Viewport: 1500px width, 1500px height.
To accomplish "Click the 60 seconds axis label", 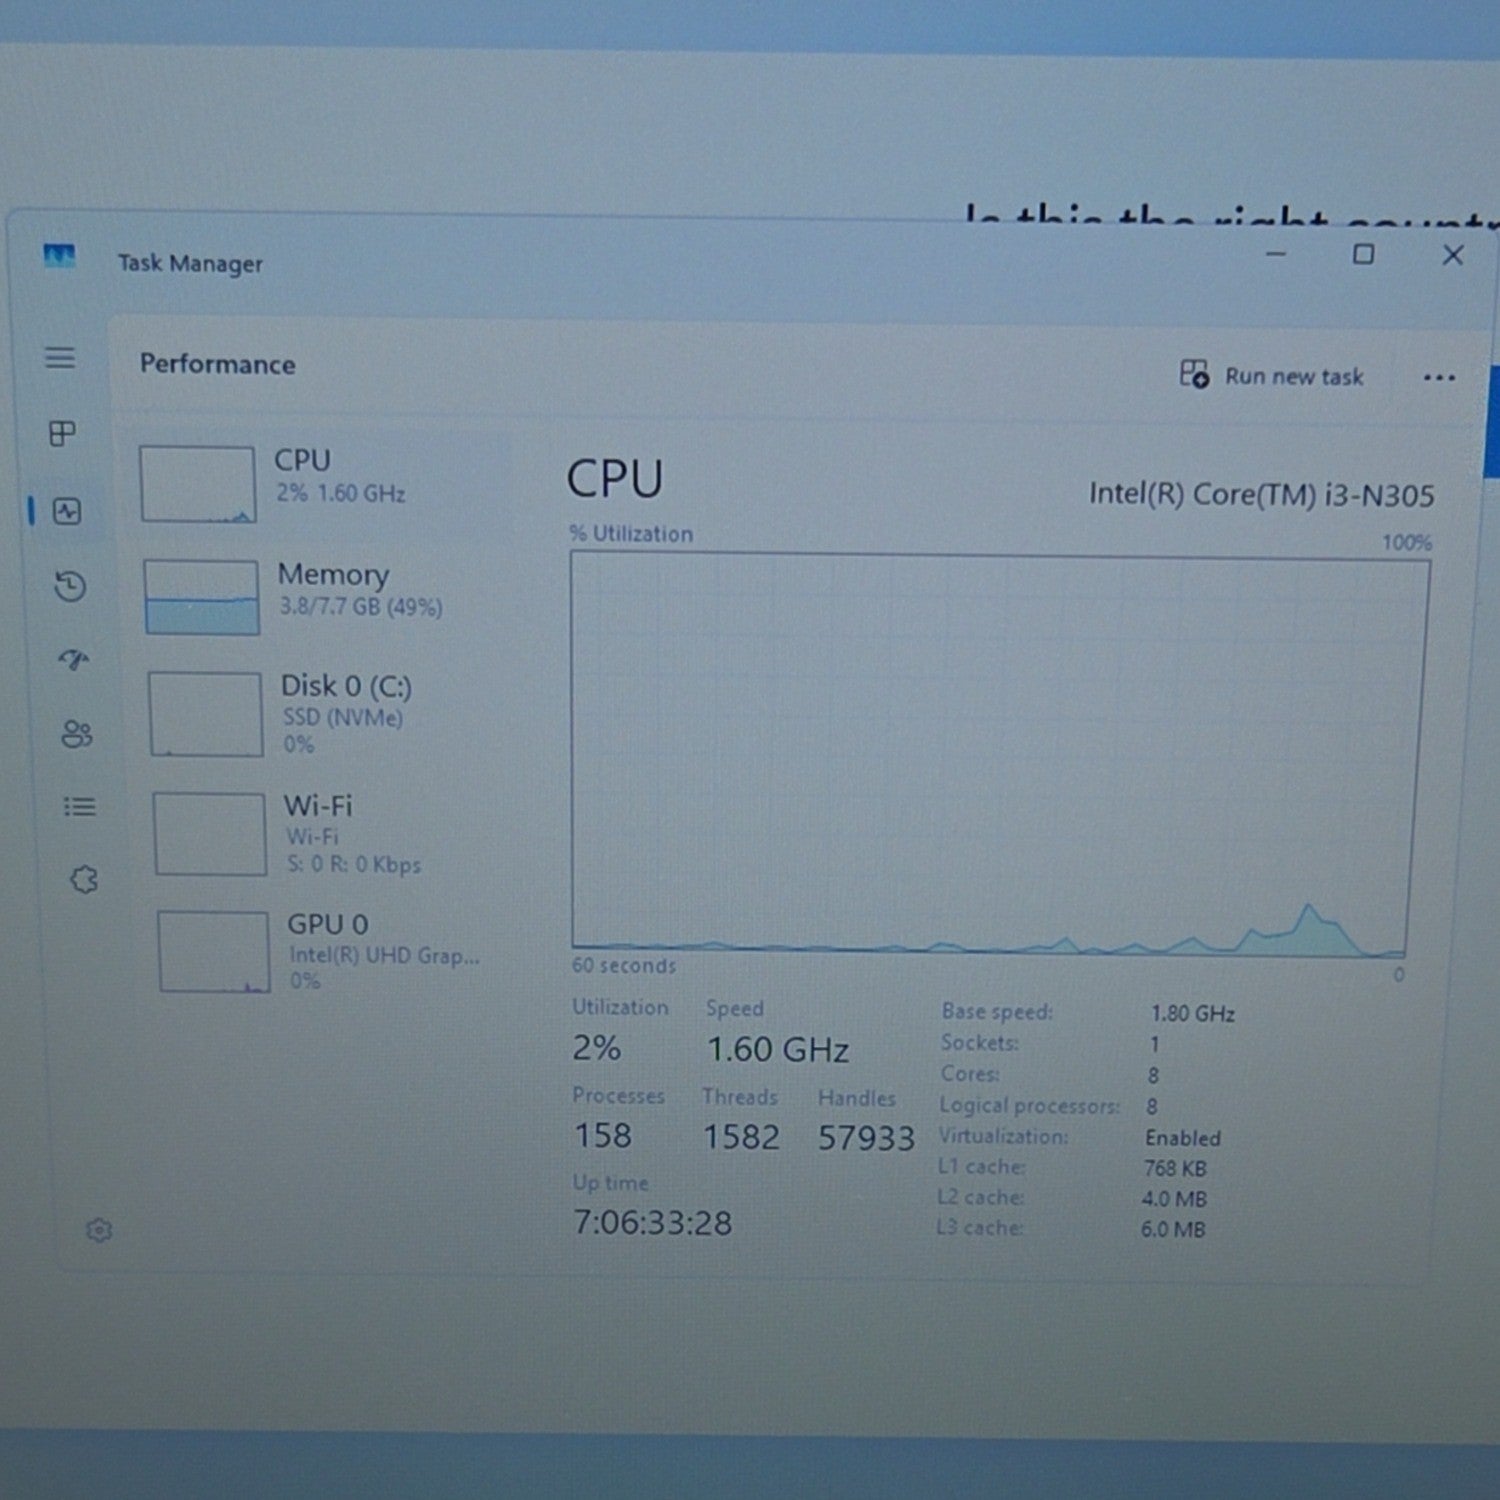I will coord(624,965).
